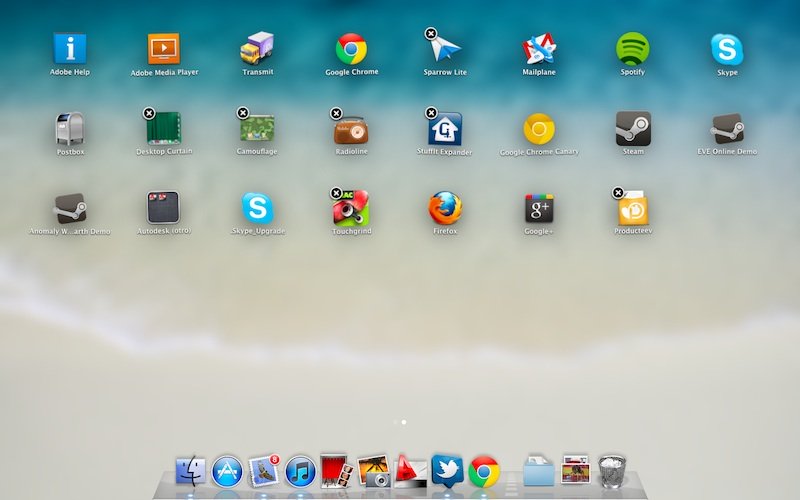Launch the Mailplane app
Image resolution: width=800 pixels, height=500 pixels.
pyautogui.click(x=539, y=49)
